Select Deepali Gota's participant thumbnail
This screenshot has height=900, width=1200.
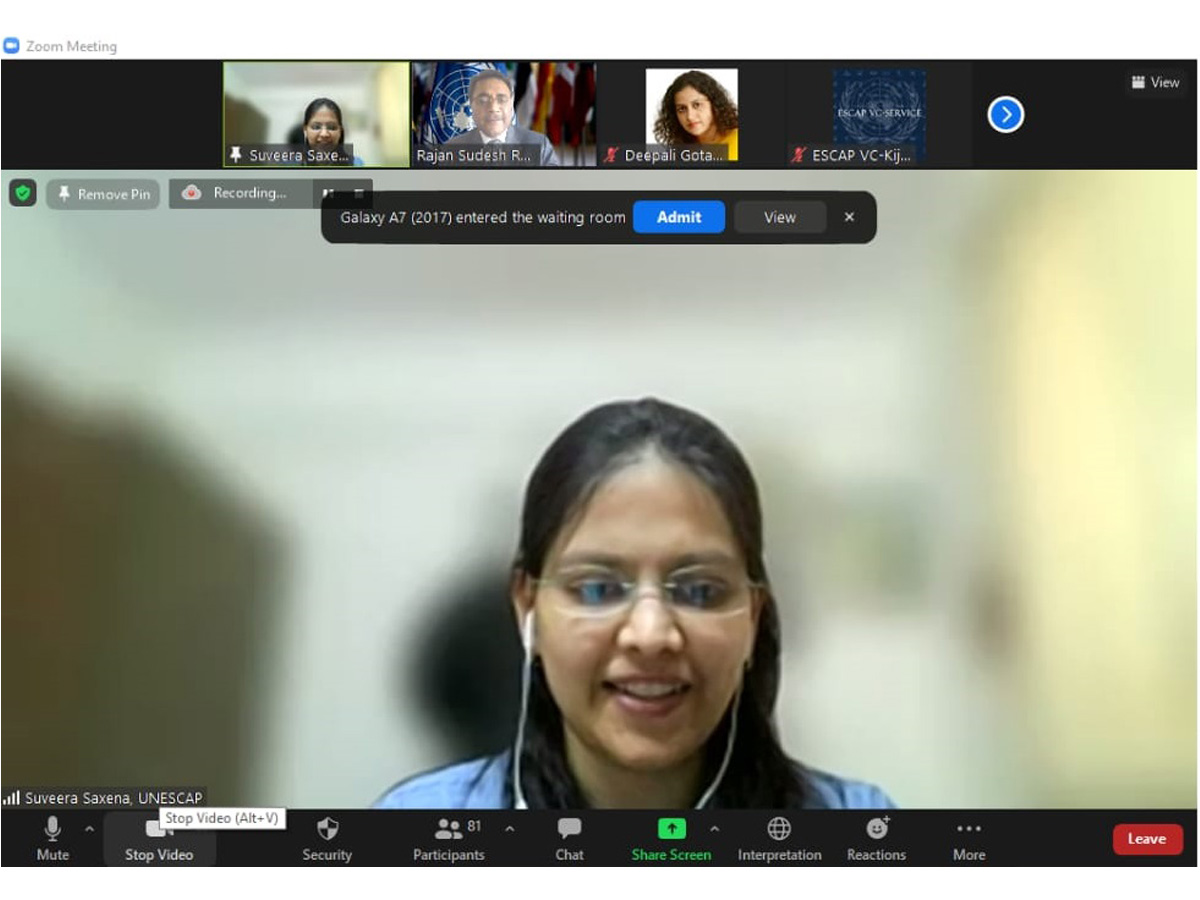(691, 114)
